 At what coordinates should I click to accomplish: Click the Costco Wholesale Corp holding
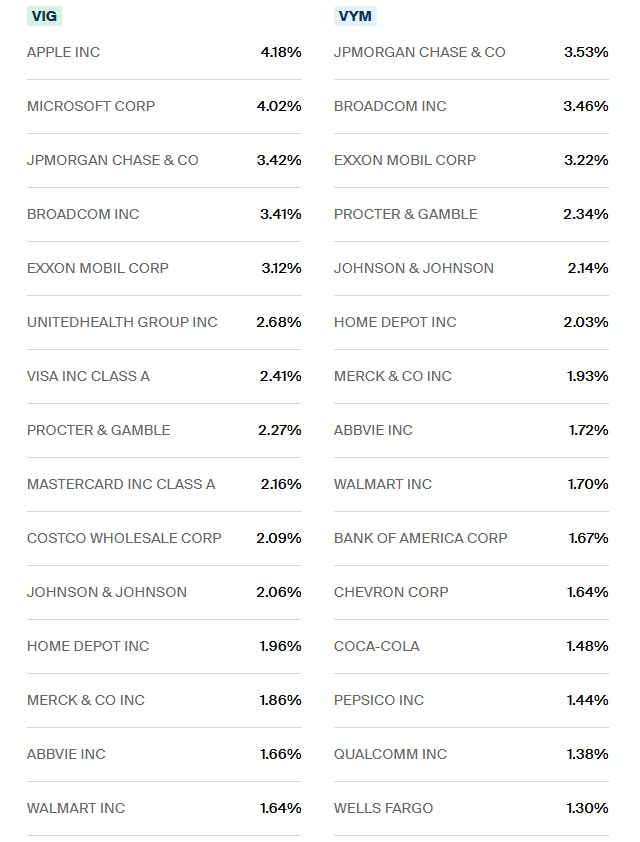(x=124, y=538)
